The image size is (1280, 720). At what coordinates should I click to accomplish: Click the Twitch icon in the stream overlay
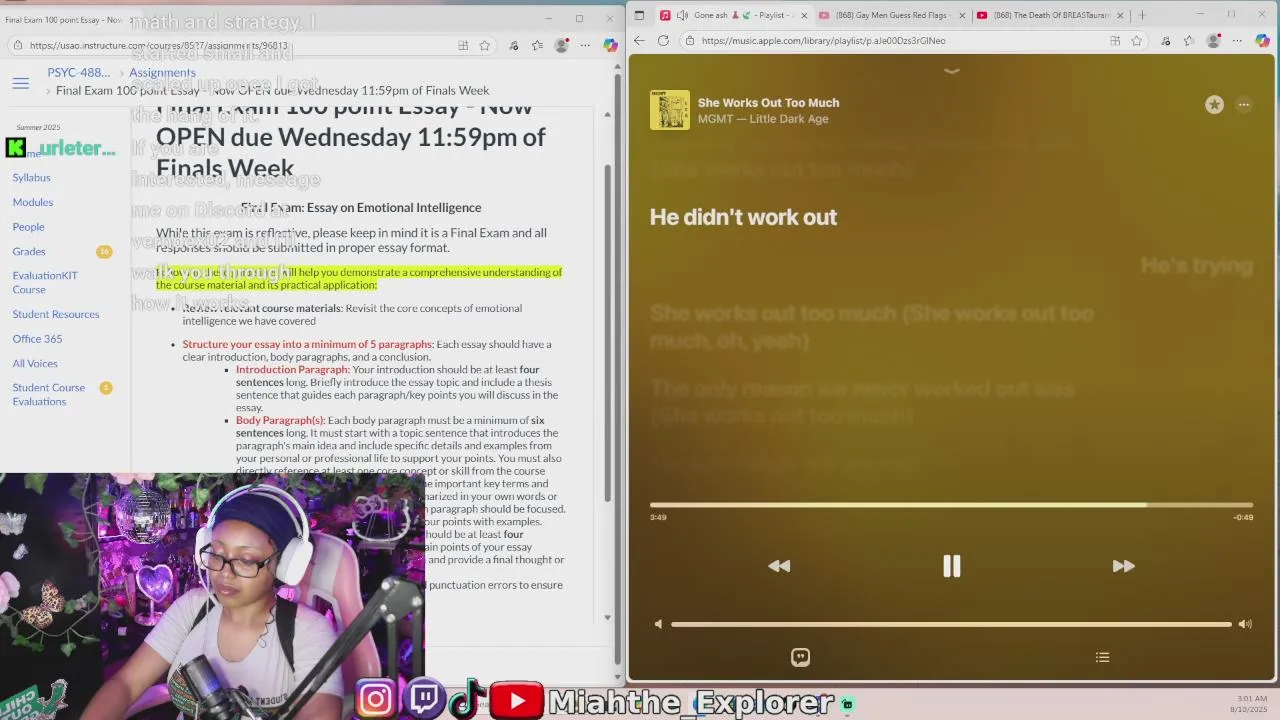tap(424, 699)
